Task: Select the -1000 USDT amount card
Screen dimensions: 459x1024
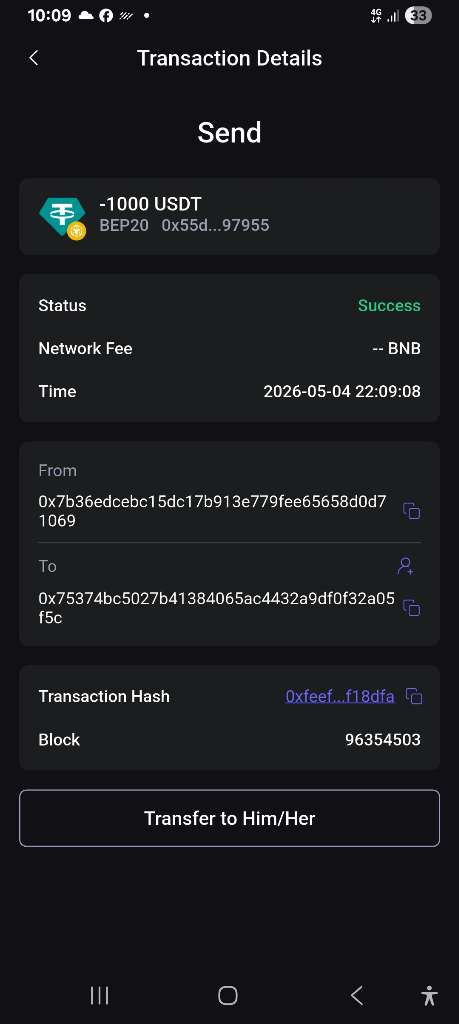Action: 229,216
